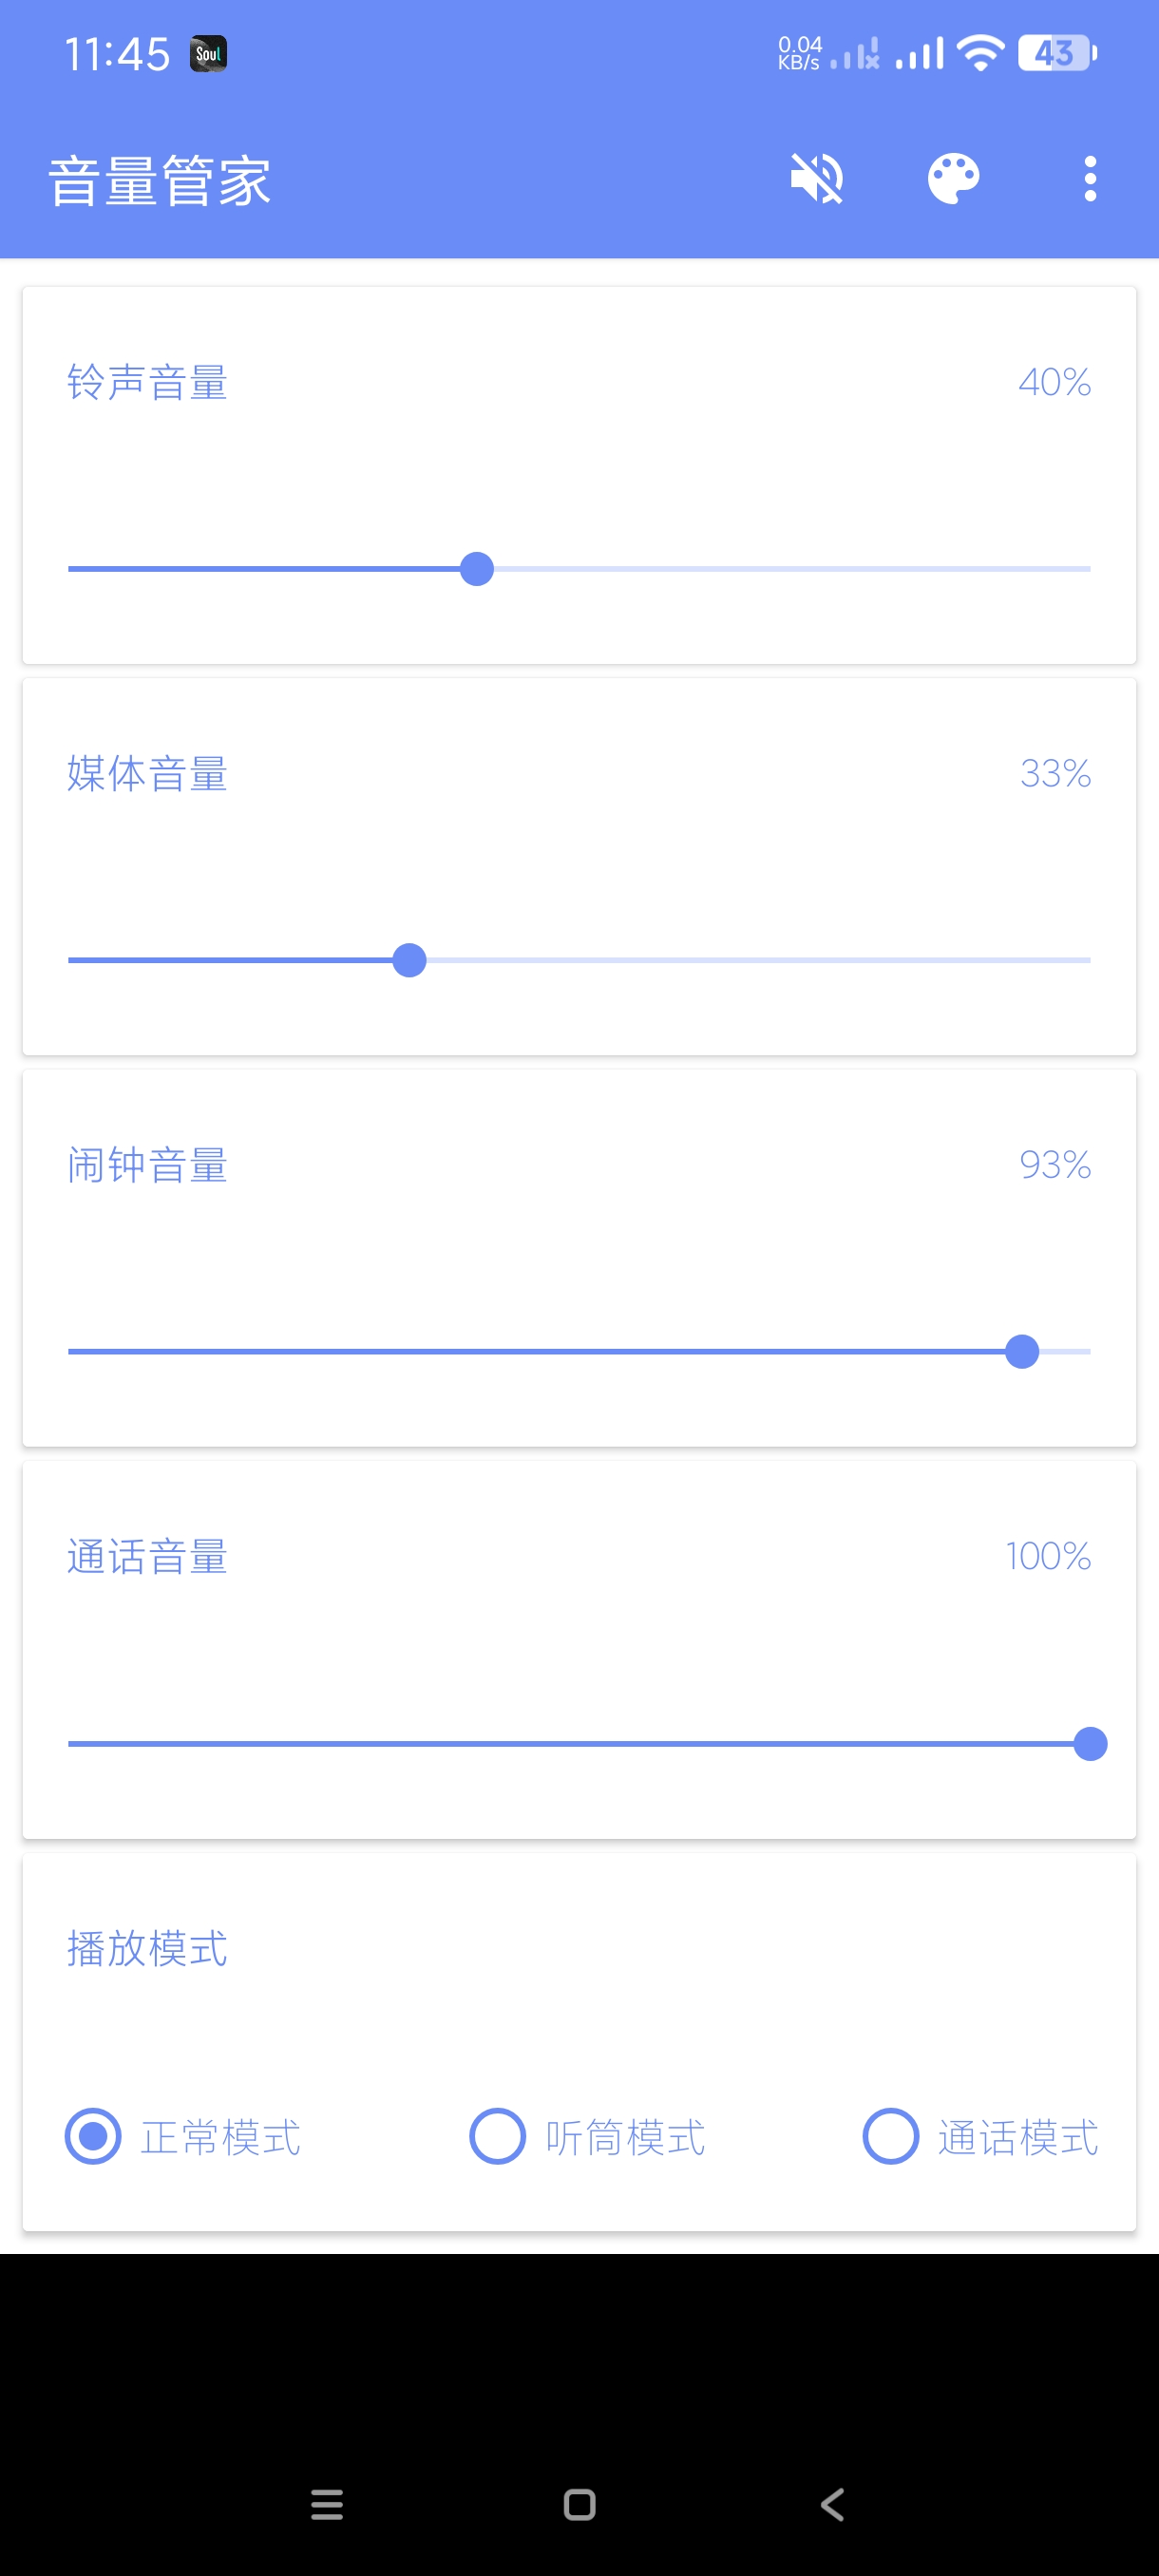Open recent apps with menu button
Screen dimensions: 1159x2576
pyautogui.click(x=327, y=2504)
